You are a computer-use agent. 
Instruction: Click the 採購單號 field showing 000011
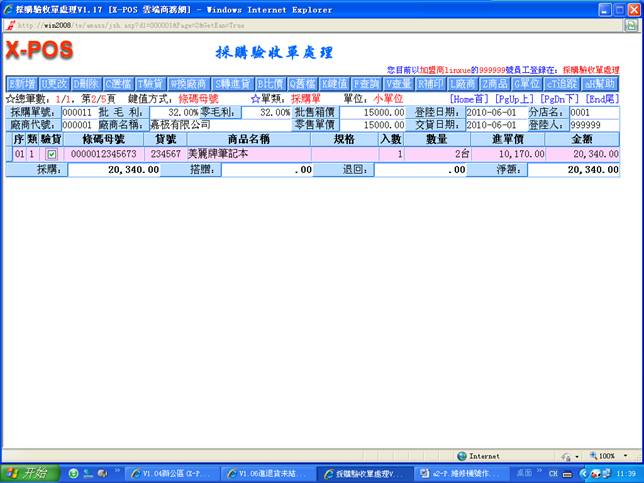(x=77, y=113)
